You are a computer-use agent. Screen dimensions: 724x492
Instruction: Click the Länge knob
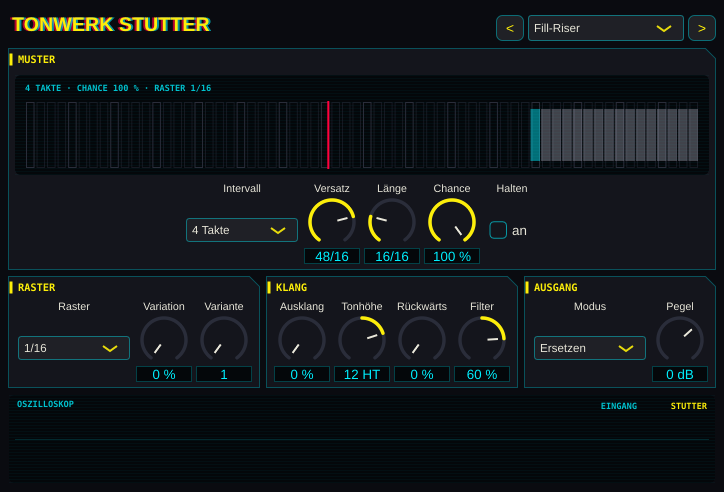(392, 222)
